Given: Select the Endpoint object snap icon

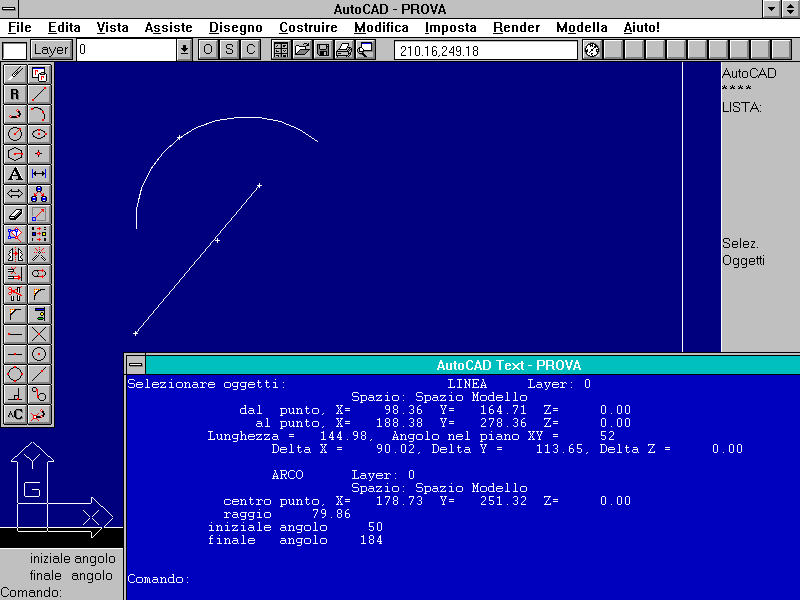Looking at the screenshot, I should tap(15, 334).
